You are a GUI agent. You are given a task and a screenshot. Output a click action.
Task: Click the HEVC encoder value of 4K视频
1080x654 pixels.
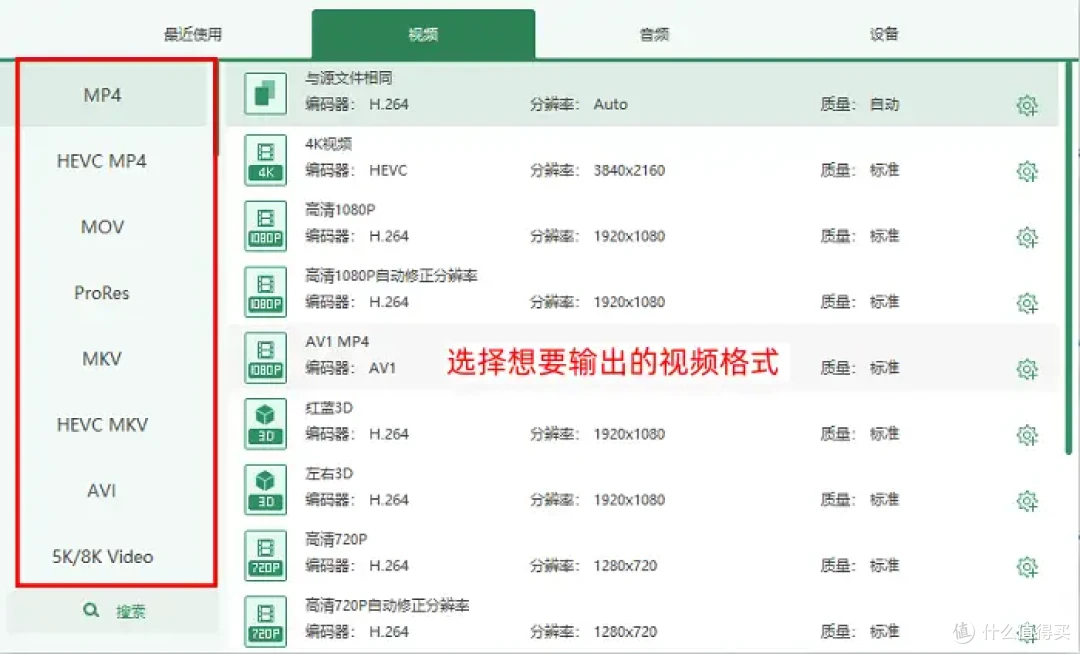388,170
